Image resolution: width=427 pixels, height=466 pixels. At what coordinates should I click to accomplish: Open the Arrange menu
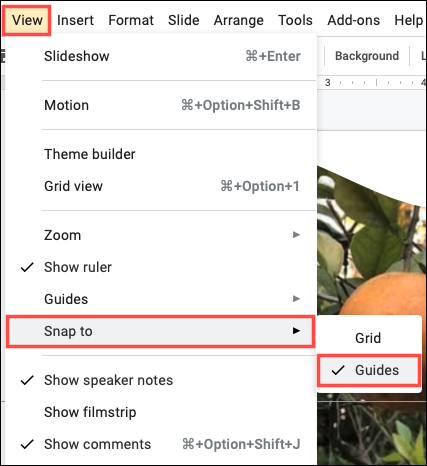click(x=239, y=20)
